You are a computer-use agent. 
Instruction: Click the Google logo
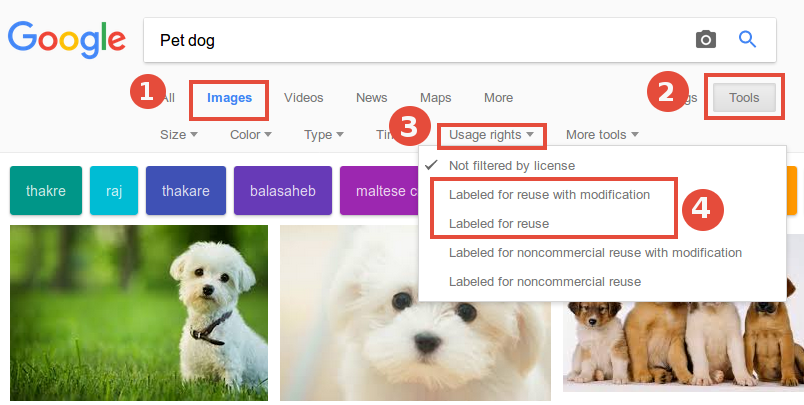pos(67,38)
